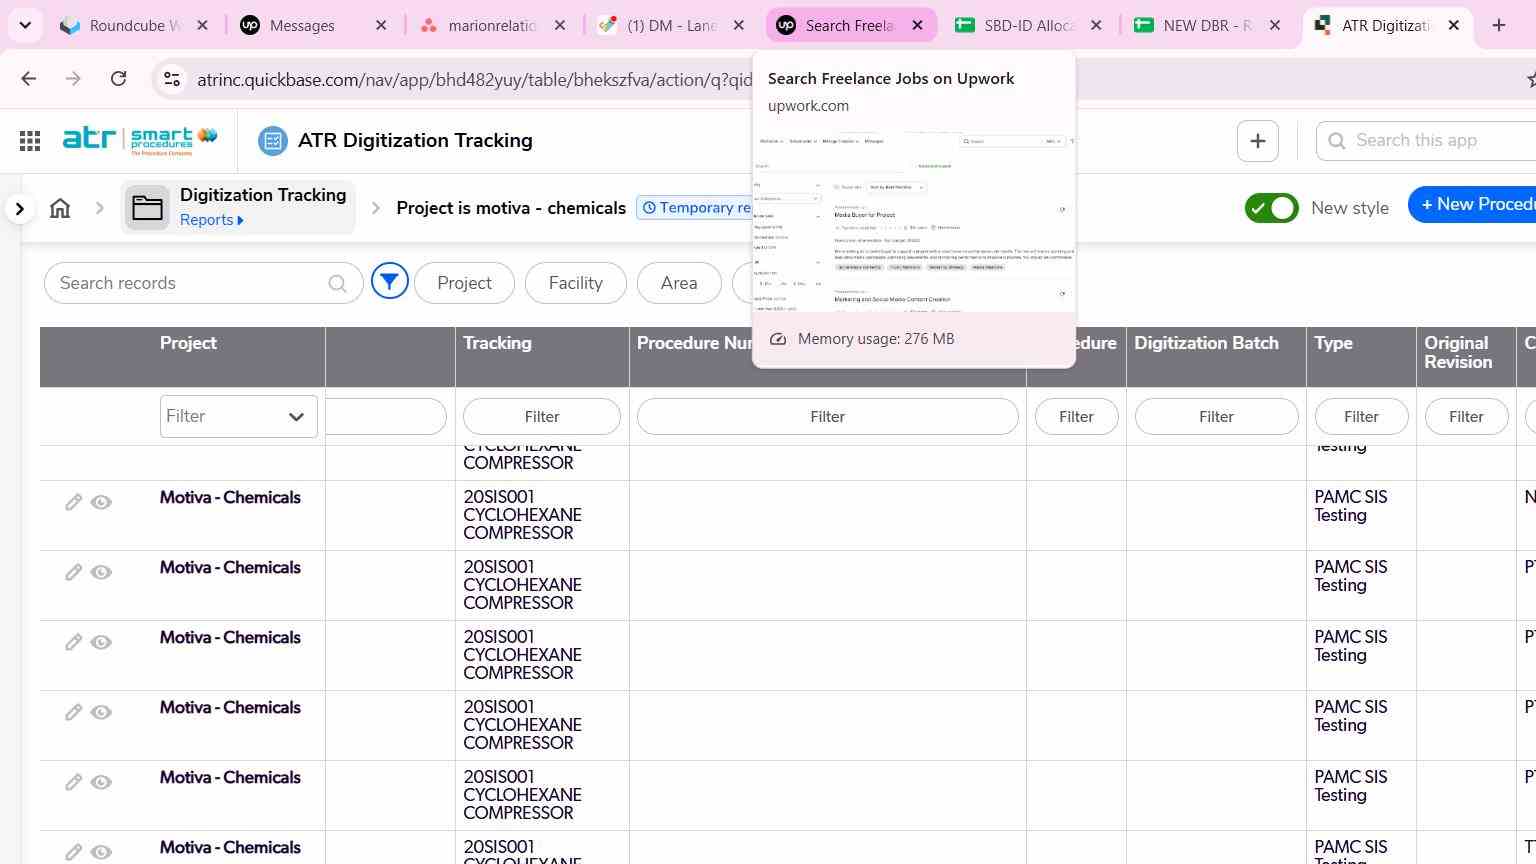Expand the left sidebar chevron
This screenshot has width=1536, height=864.
click(x=19, y=208)
